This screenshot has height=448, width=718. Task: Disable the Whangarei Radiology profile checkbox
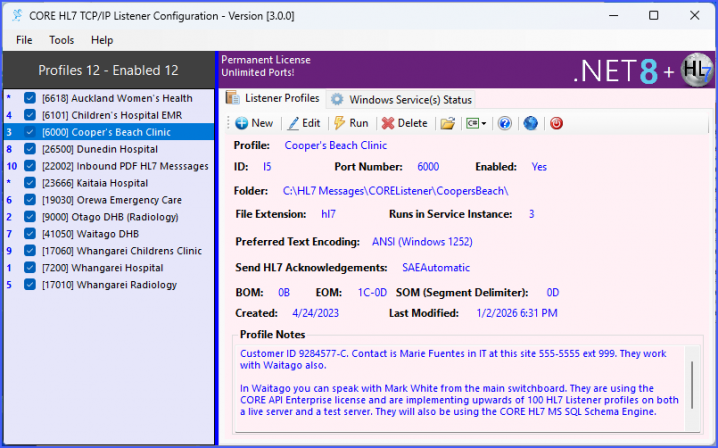30,285
